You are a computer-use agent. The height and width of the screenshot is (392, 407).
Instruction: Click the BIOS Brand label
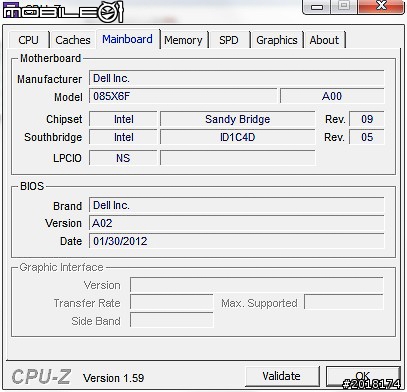coord(68,206)
